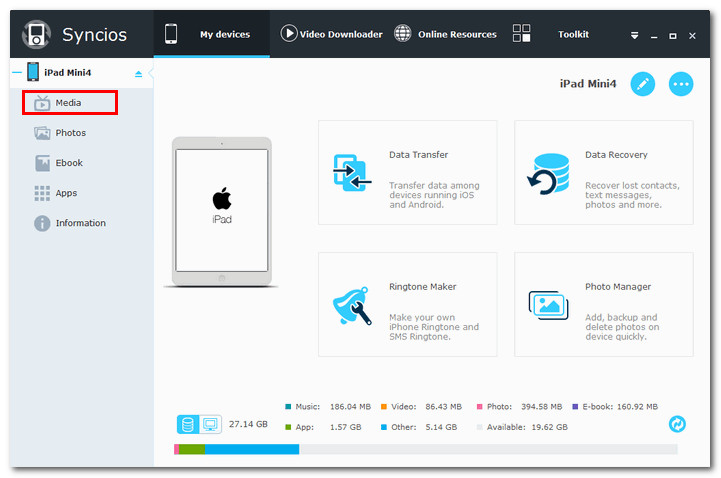Click the Music teal color legend
The height and width of the screenshot is (478, 721).
tap(288, 407)
